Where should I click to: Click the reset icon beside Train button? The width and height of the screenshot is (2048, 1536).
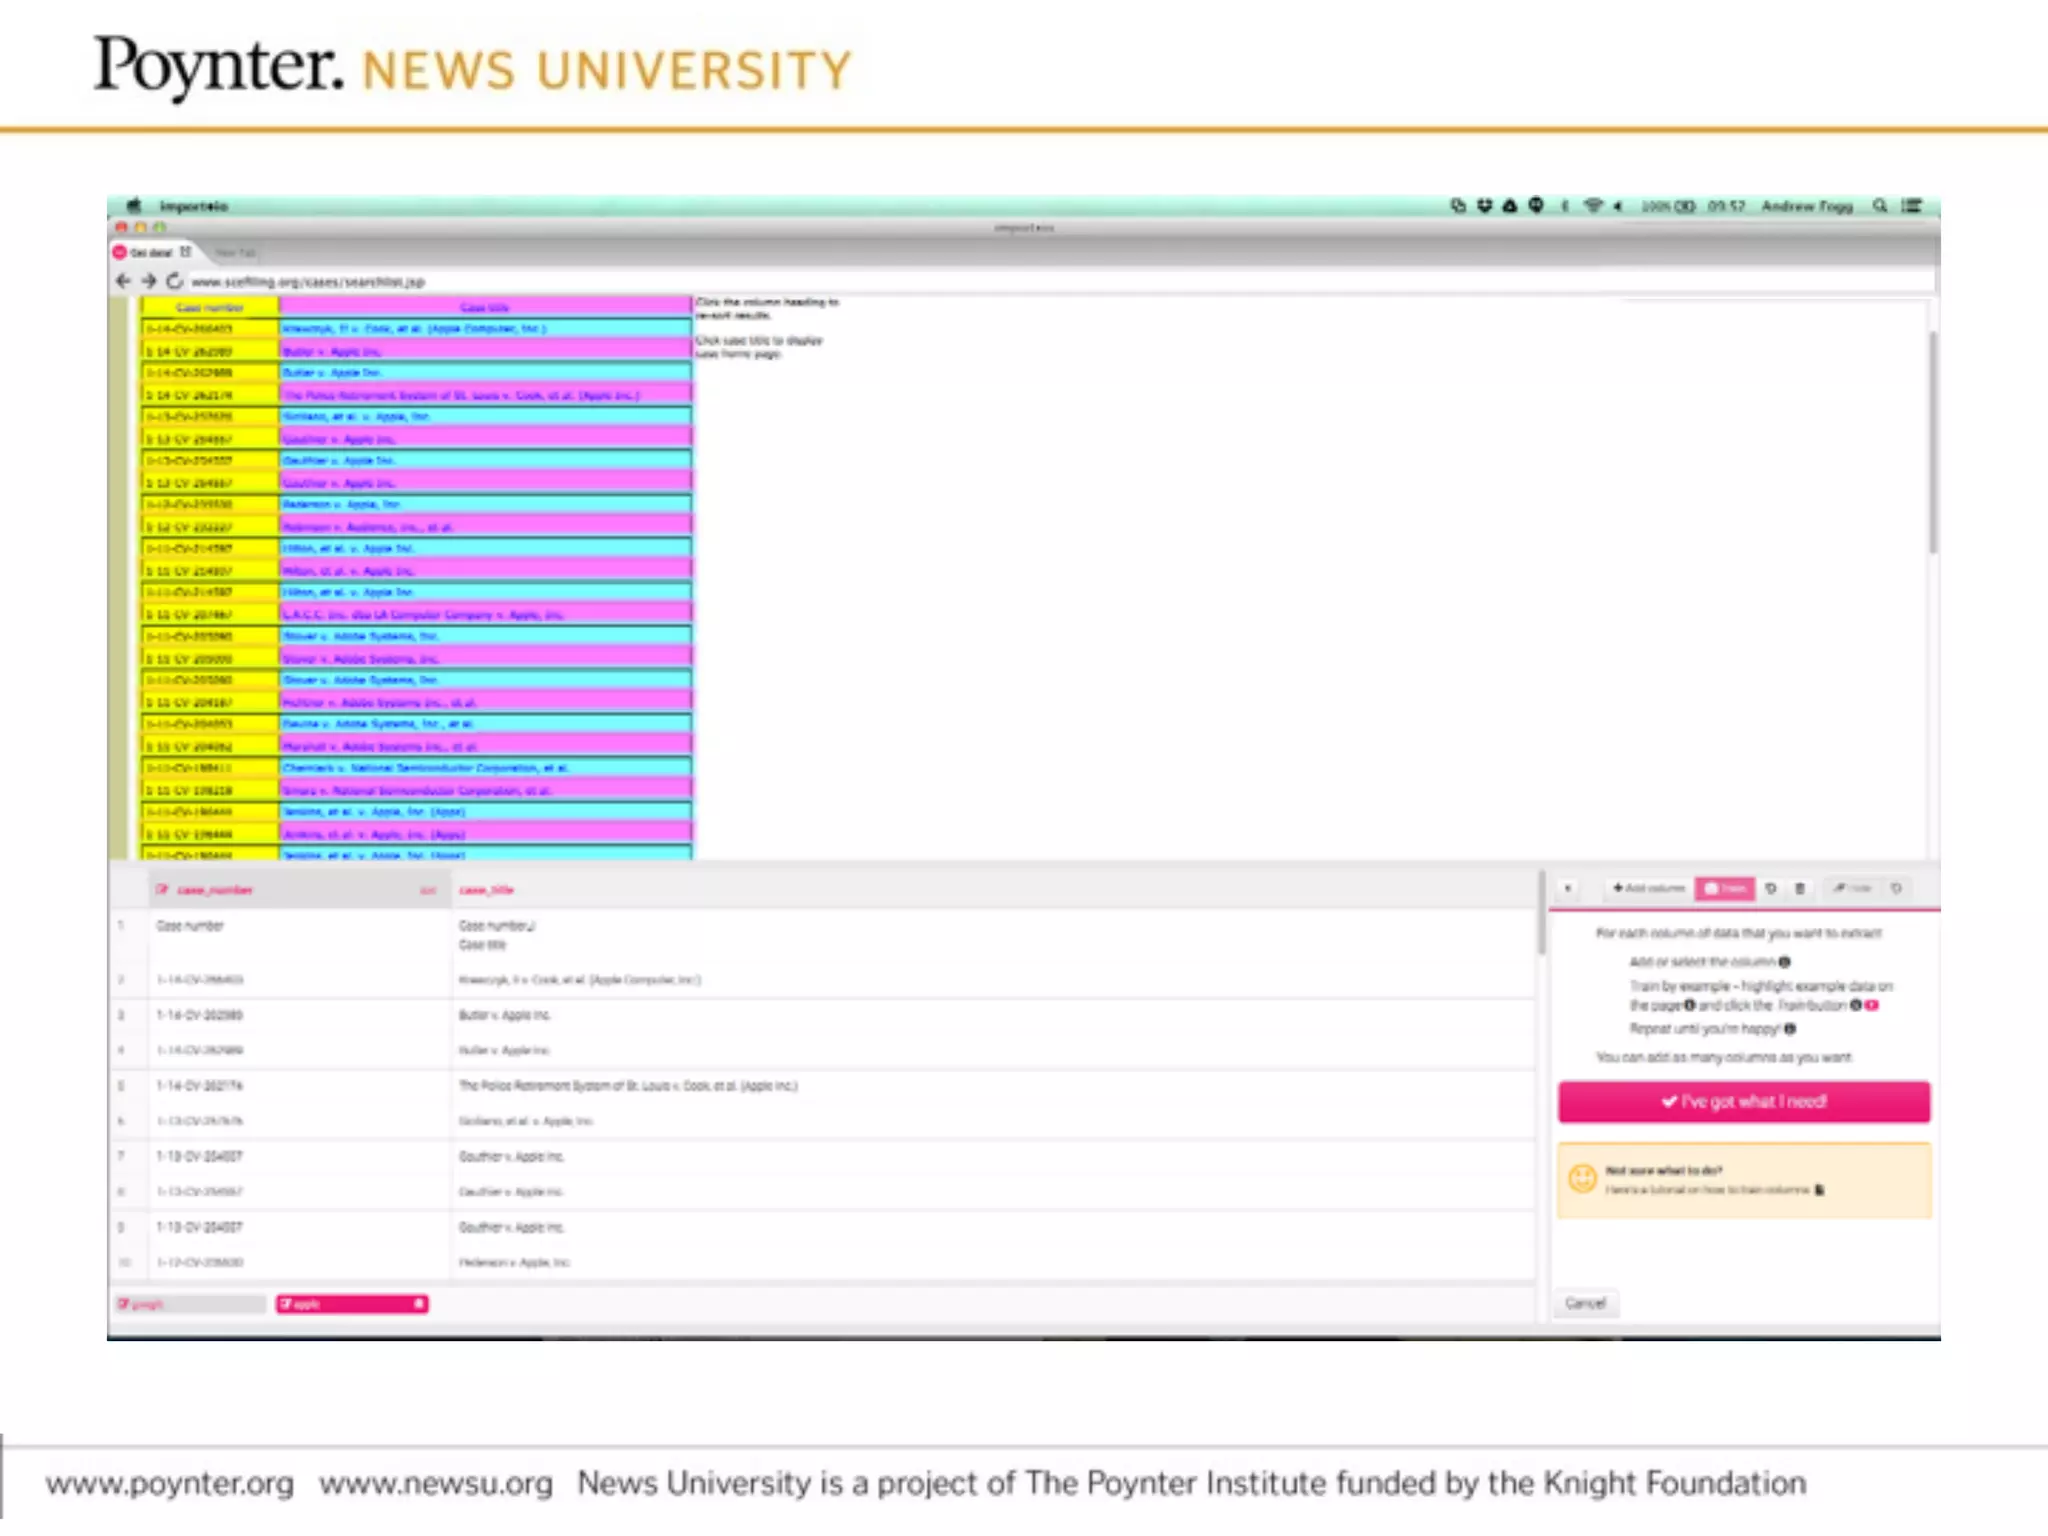click(1771, 888)
